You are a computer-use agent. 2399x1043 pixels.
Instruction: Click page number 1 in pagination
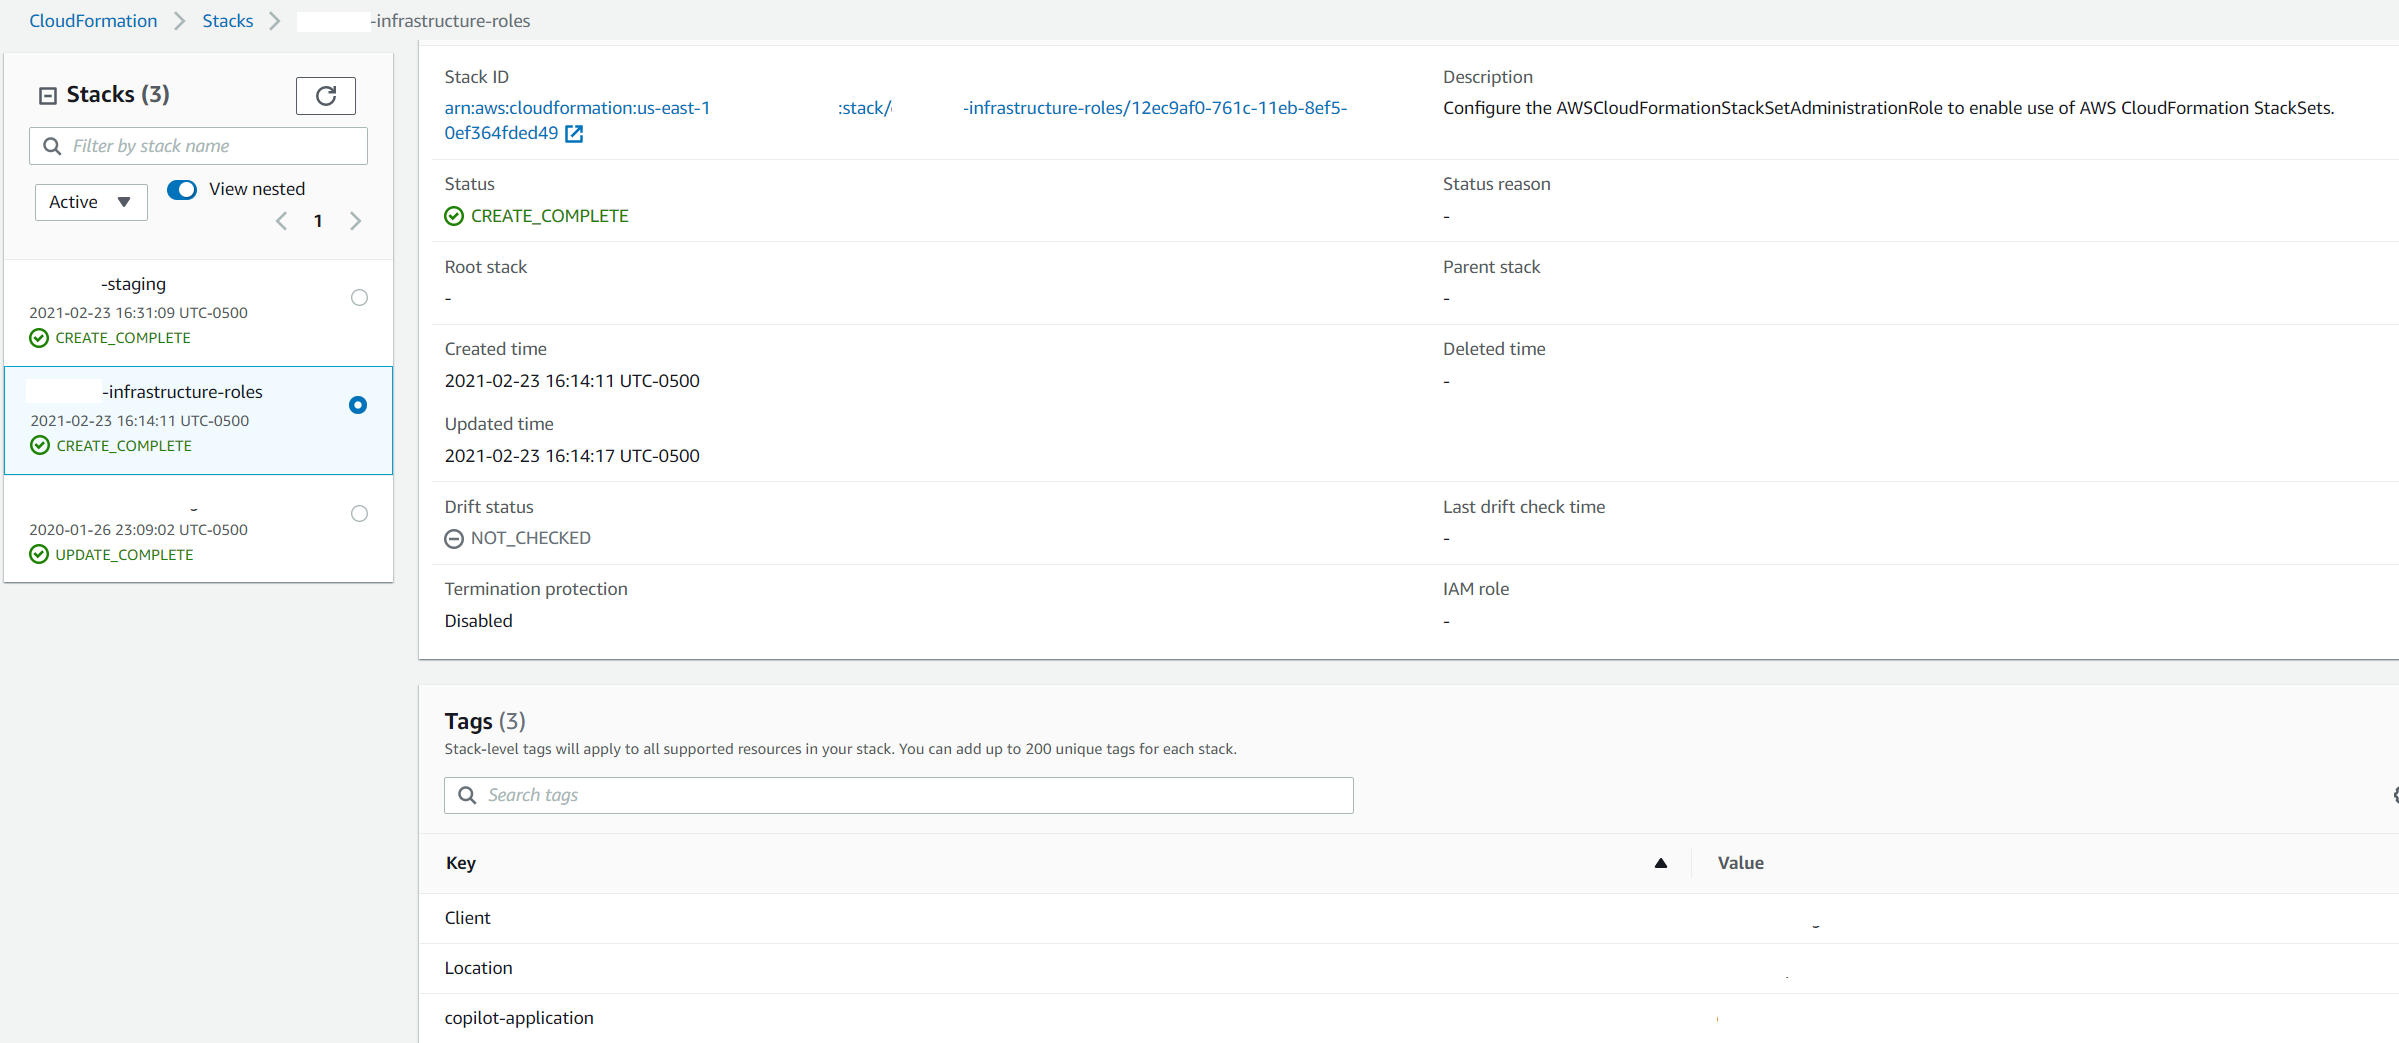[x=318, y=221]
